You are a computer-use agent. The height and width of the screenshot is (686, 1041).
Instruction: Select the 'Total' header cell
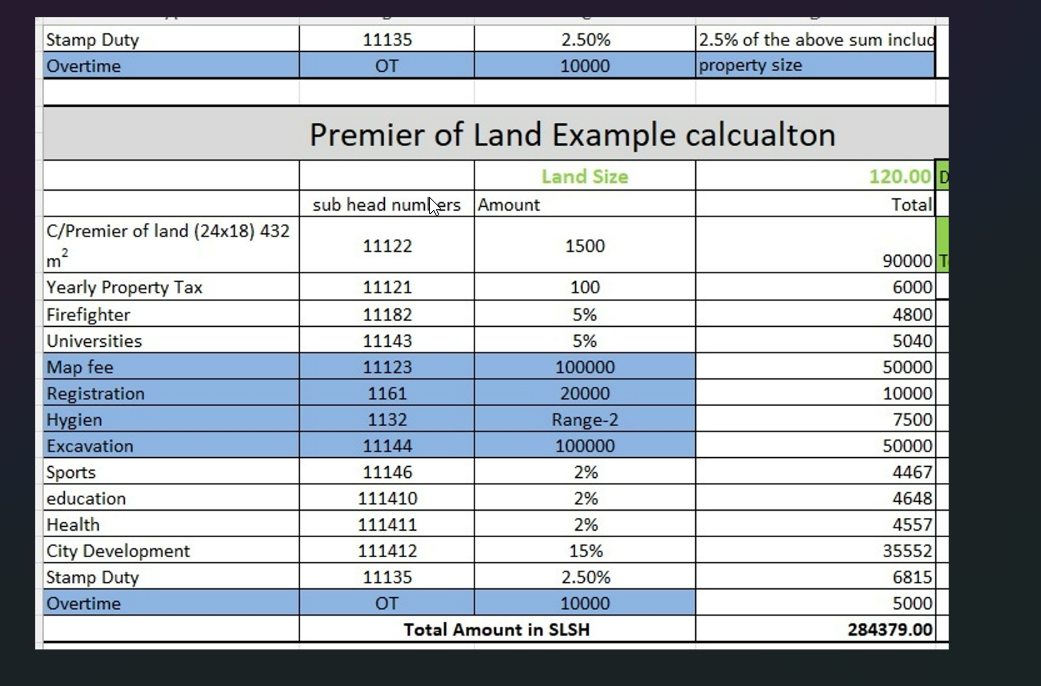click(815, 204)
